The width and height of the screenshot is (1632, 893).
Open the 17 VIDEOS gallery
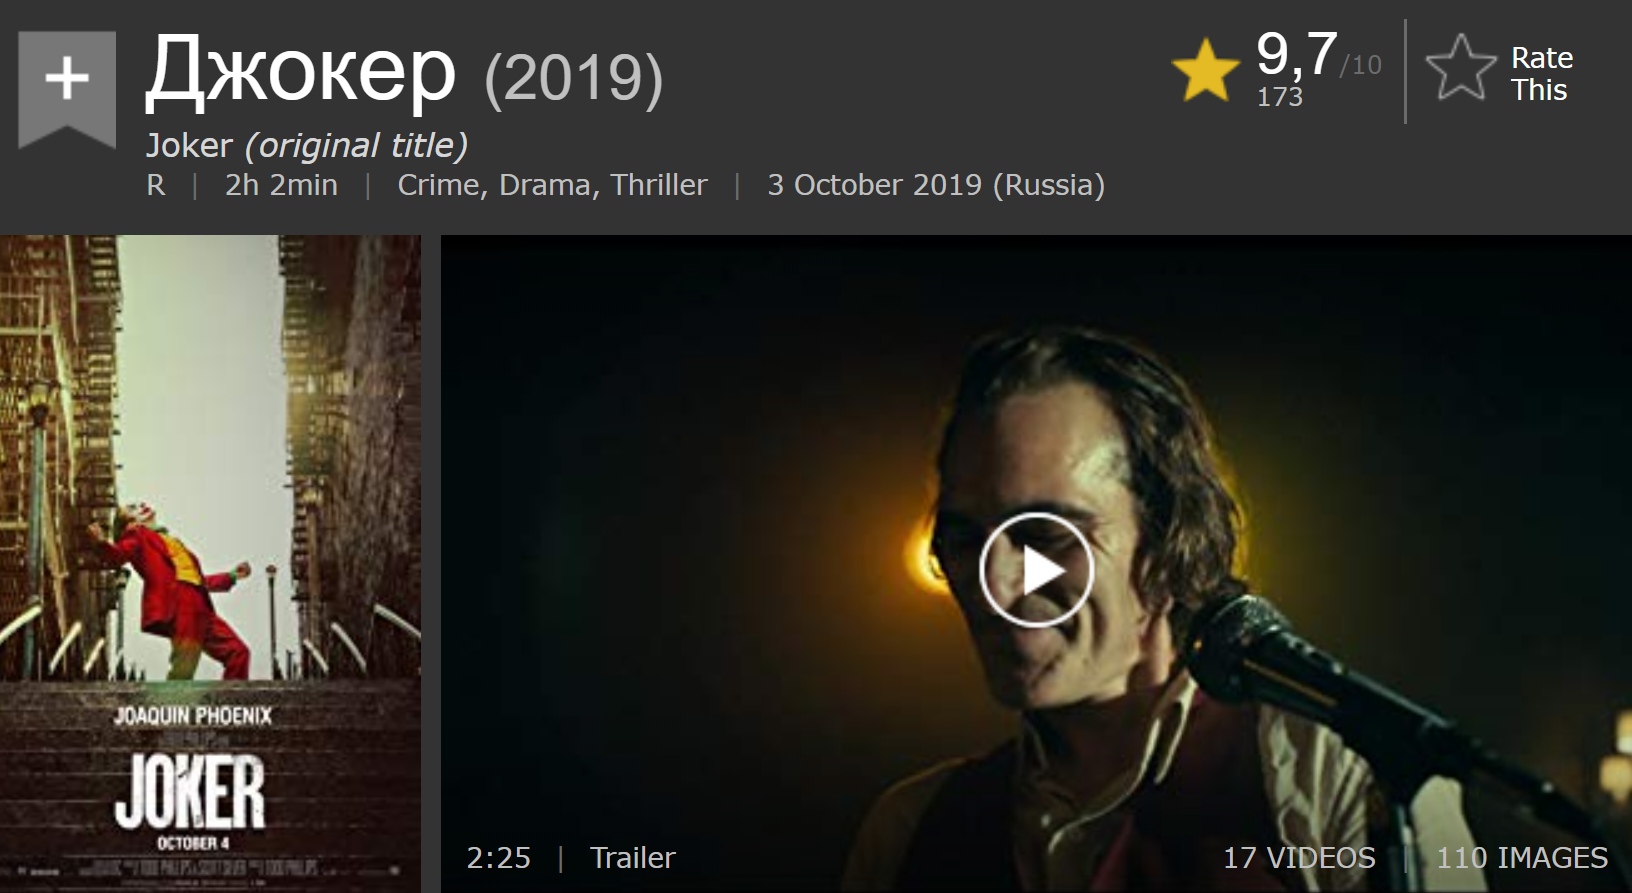[1299, 858]
